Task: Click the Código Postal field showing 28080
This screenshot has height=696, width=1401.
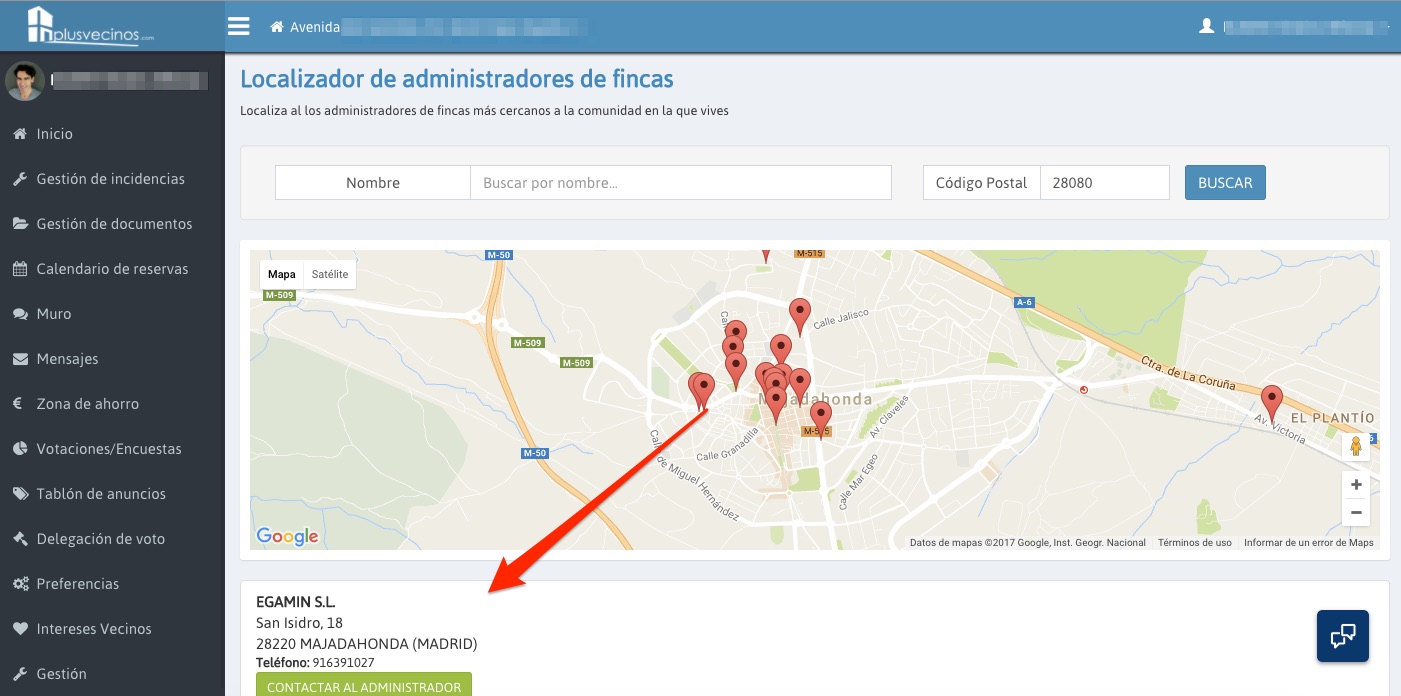Action: coord(1105,183)
